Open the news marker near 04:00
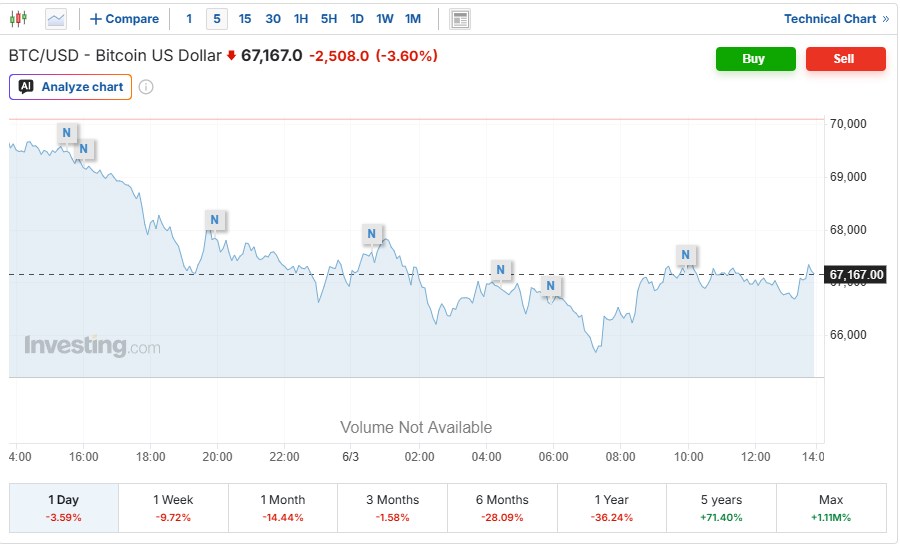Image resolution: width=900 pixels, height=546 pixels. click(501, 270)
